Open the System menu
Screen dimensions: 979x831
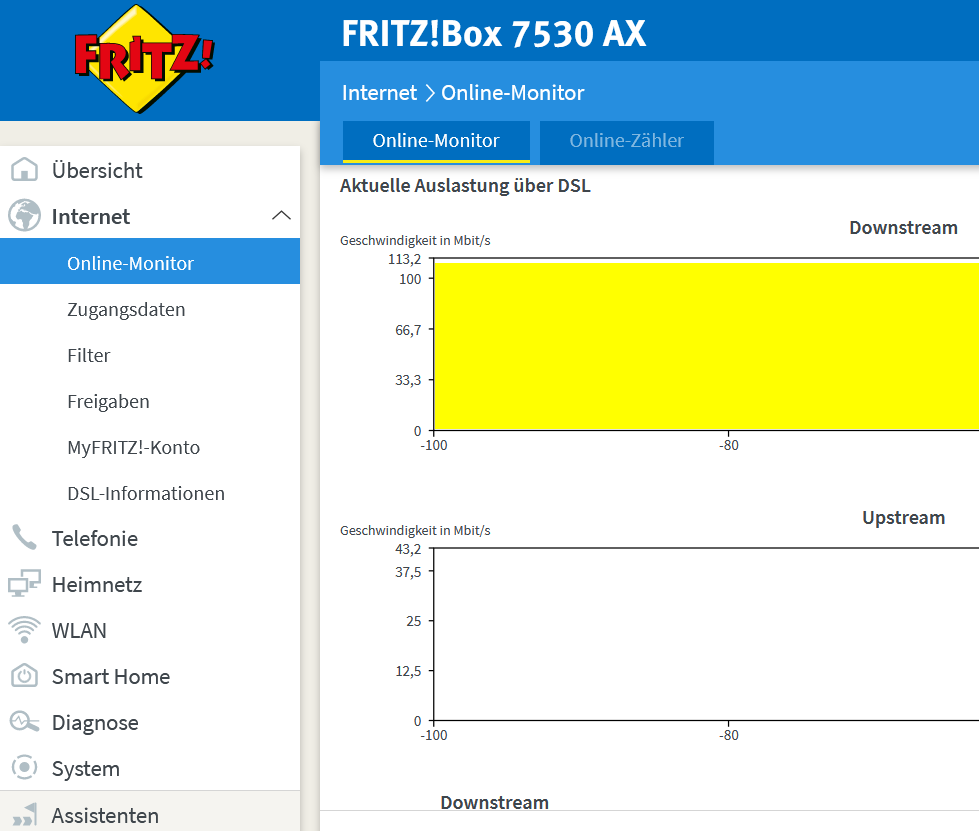click(x=150, y=769)
